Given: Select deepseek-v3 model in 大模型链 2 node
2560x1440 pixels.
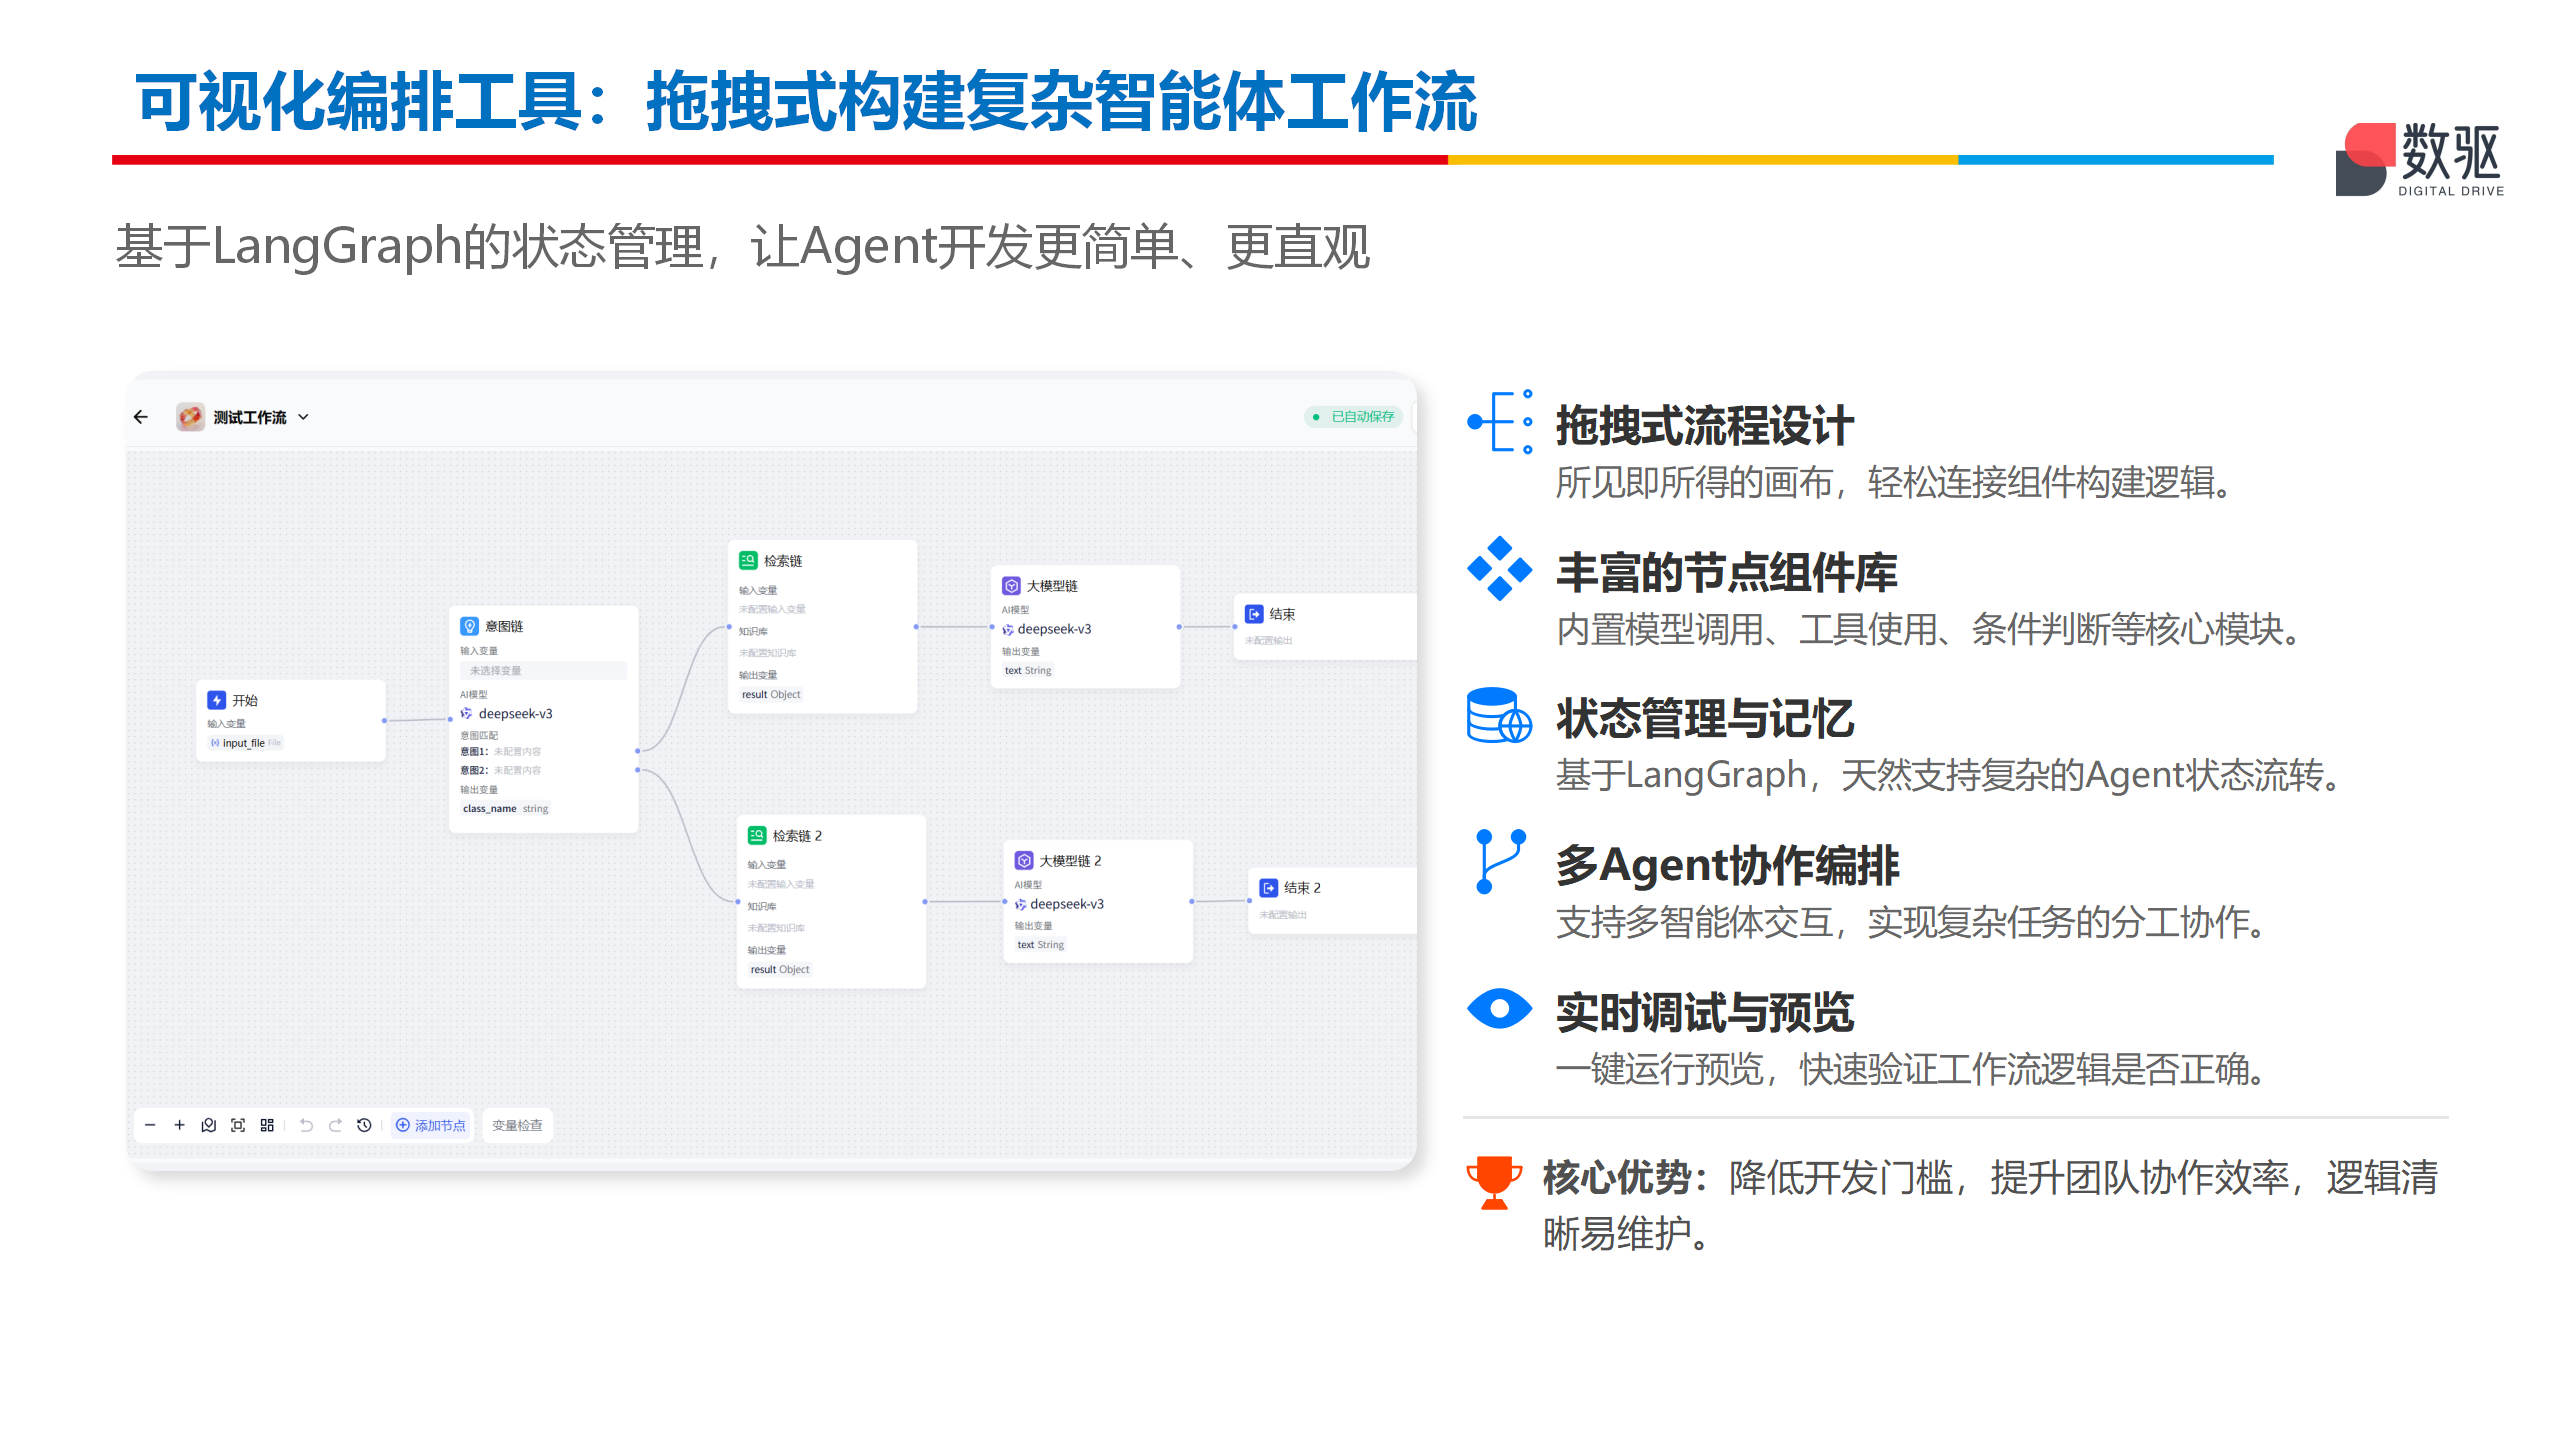Looking at the screenshot, I should pos(1060,904).
